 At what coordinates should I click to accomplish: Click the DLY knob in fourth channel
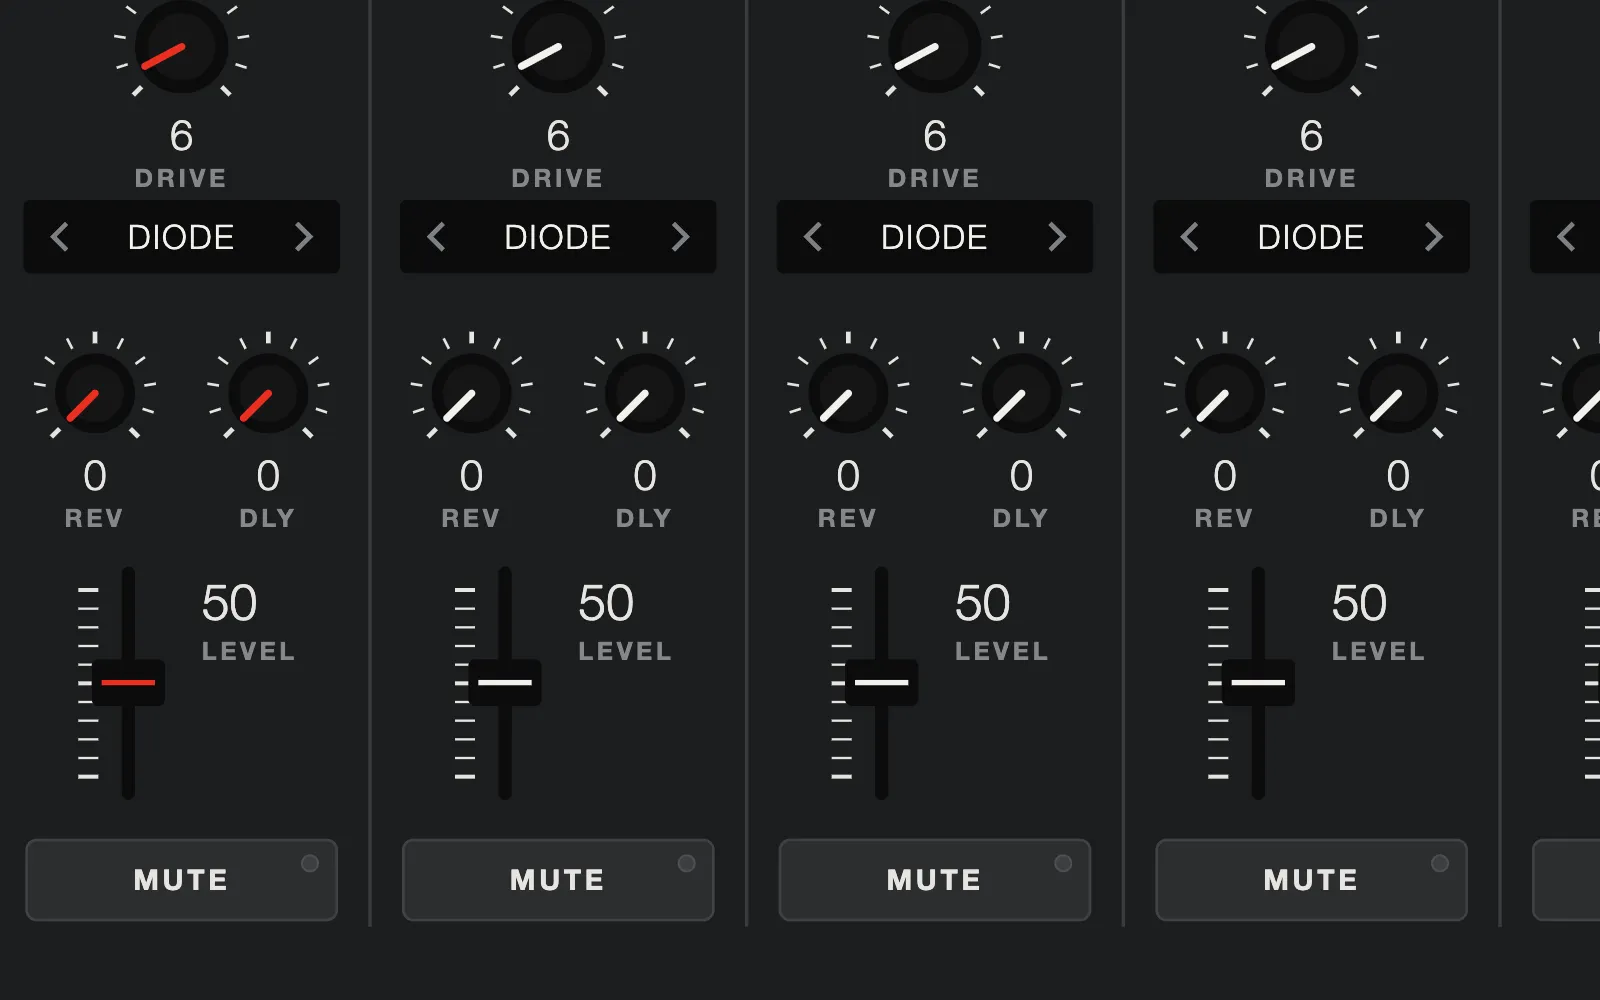coord(1398,393)
